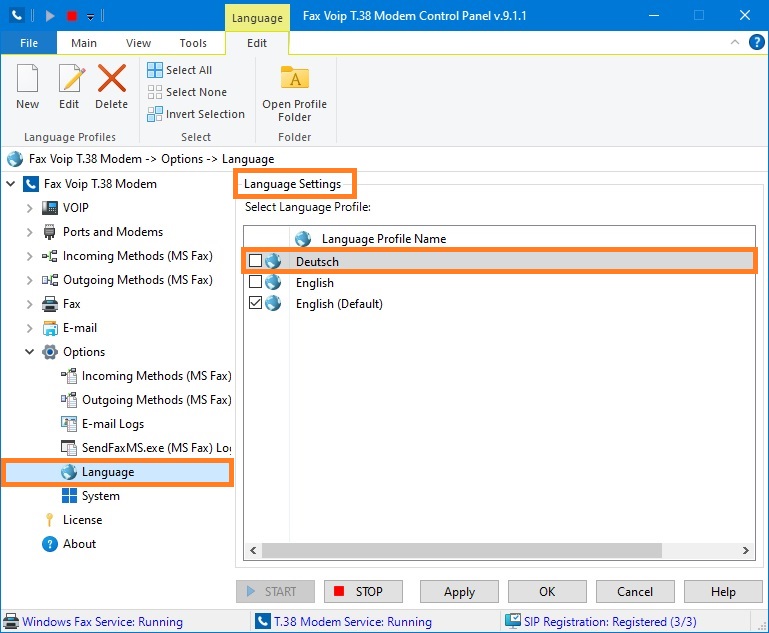Click the New language profile icon

pyautogui.click(x=27, y=78)
